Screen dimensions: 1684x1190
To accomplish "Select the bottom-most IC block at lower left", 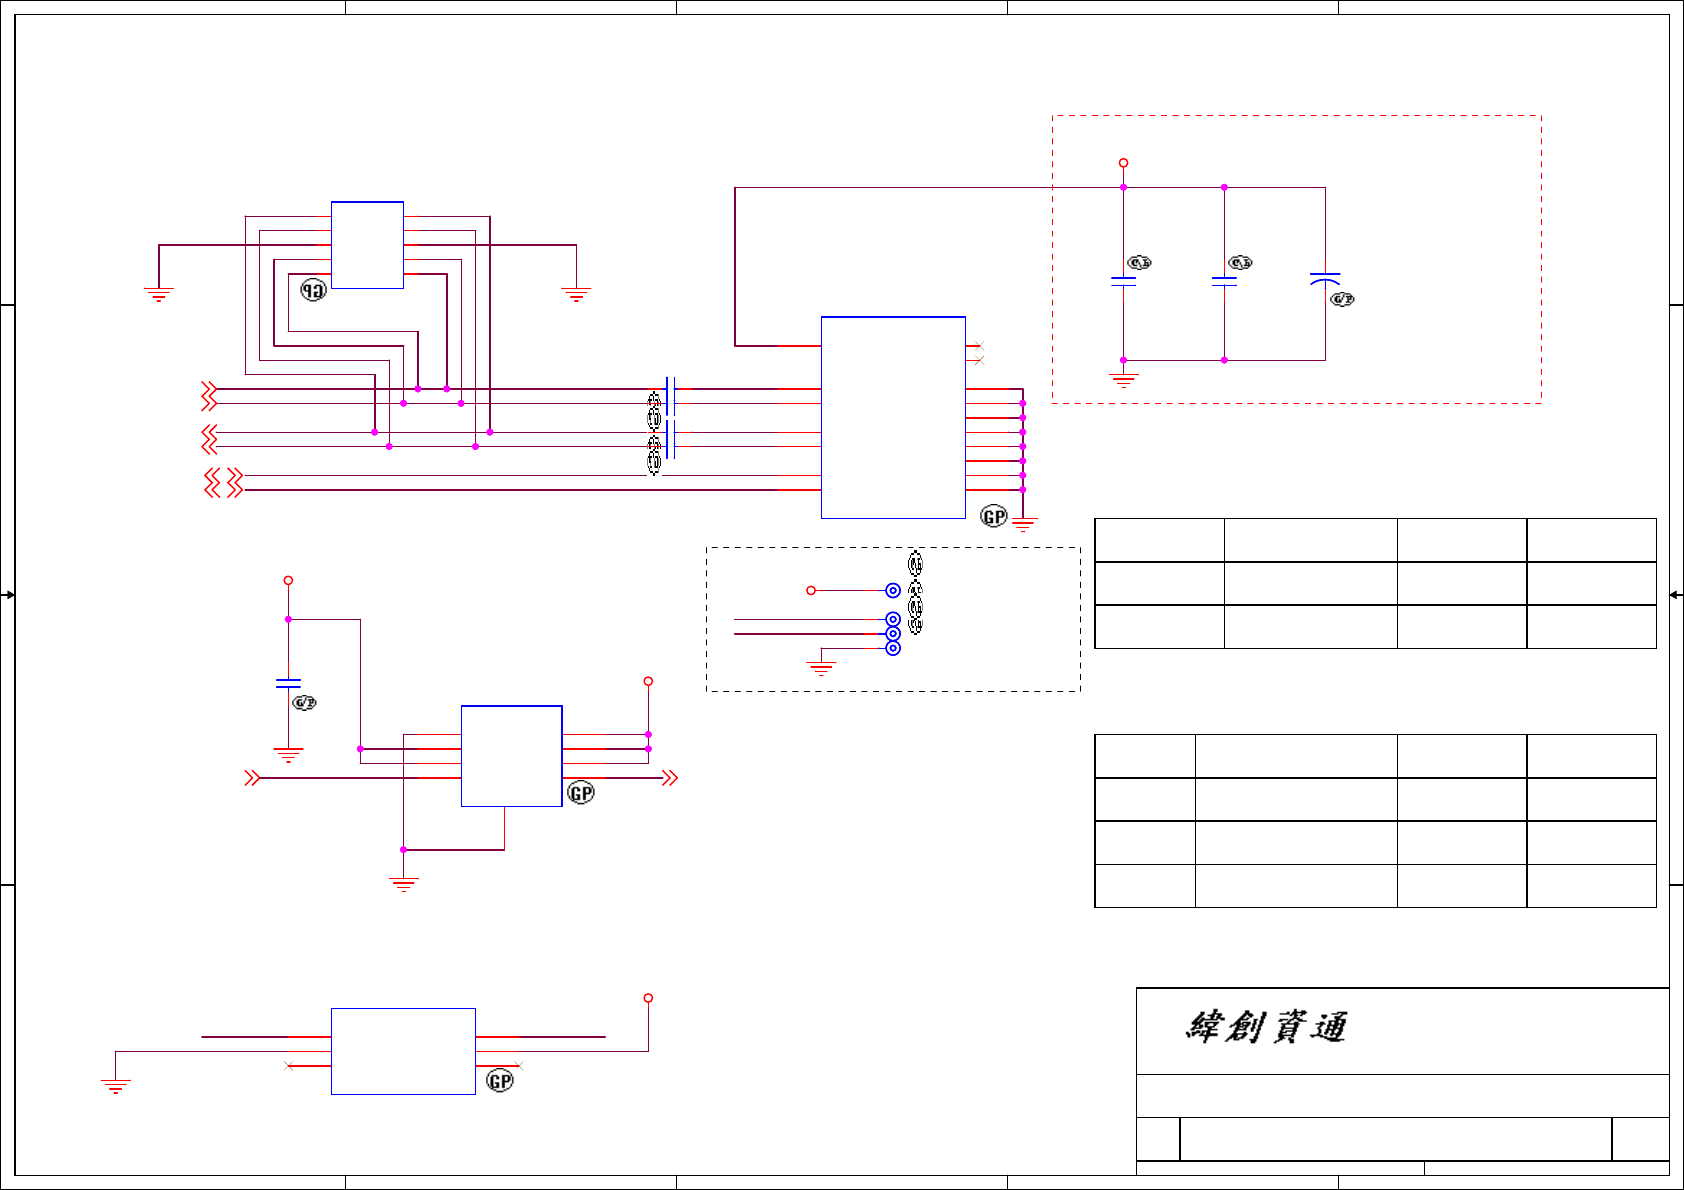I will click(403, 1051).
